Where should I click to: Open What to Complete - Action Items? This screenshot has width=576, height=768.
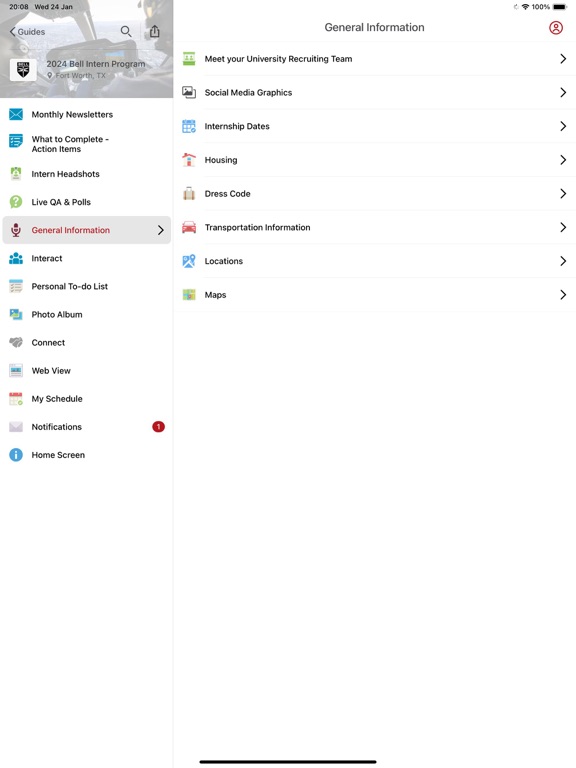(87, 144)
